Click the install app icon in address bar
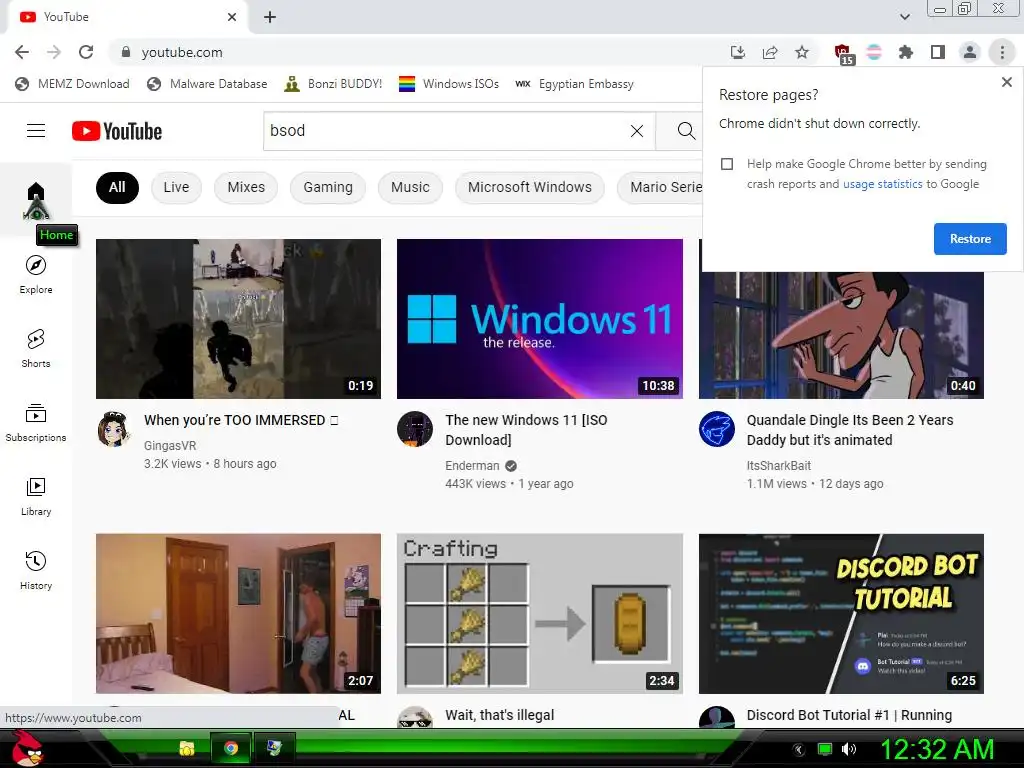Viewport: 1024px width, 768px height. [738, 52]
